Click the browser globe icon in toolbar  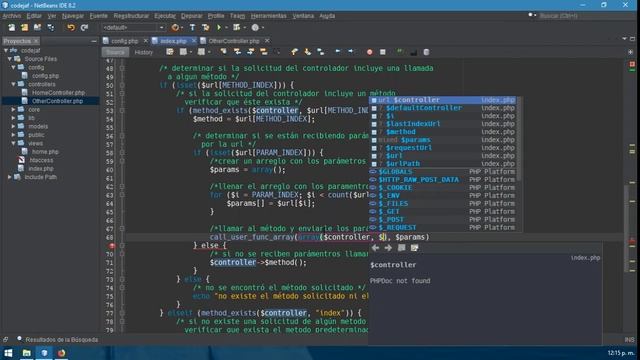(175, 27)
